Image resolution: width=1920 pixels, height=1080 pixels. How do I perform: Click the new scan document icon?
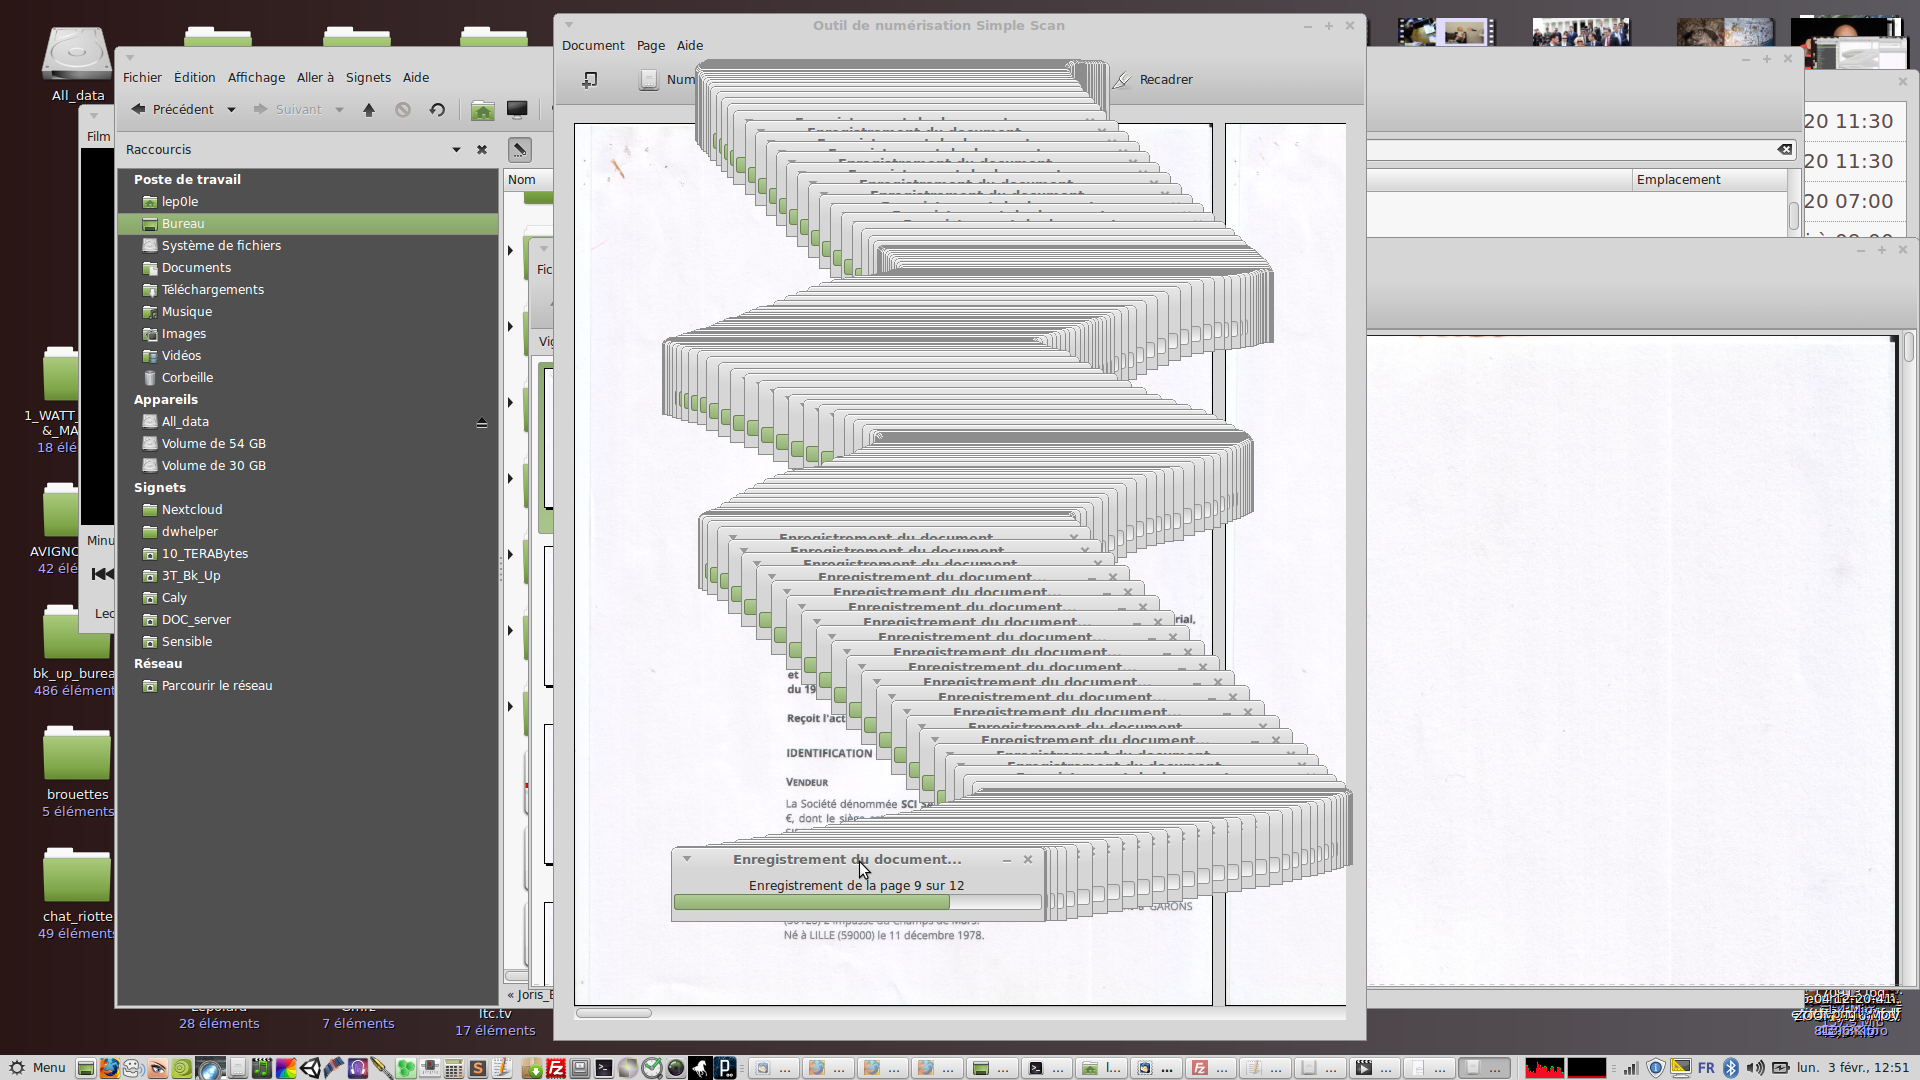[x=590, y=80]
